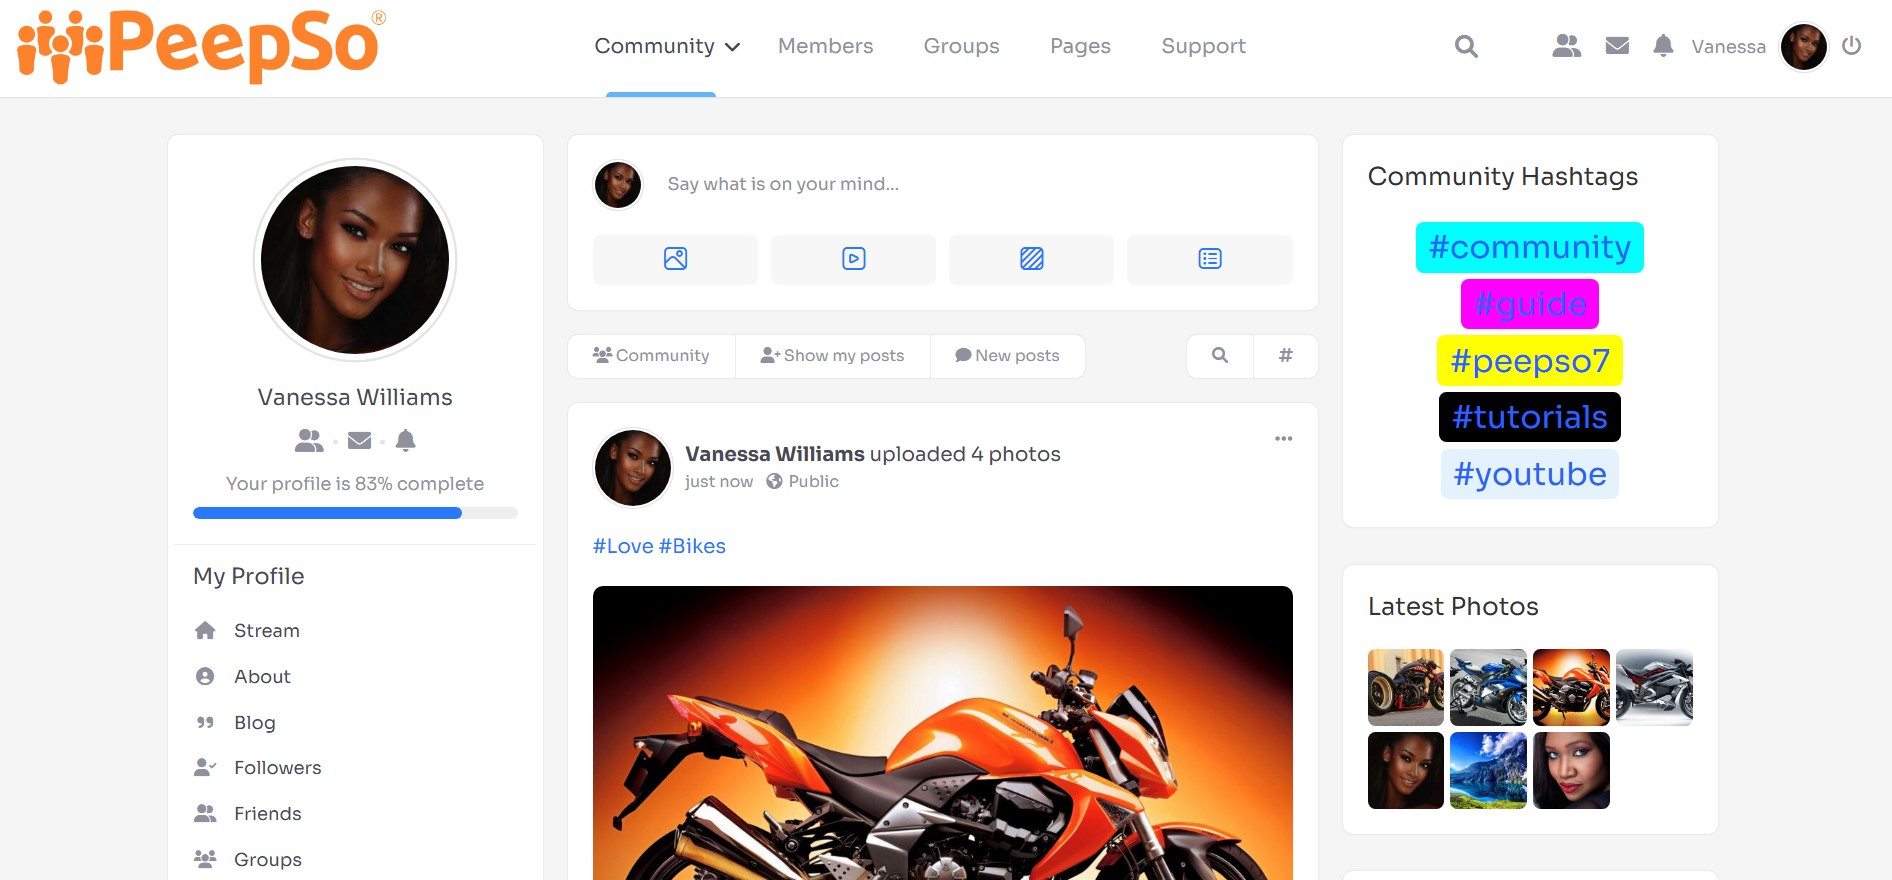Click the small avatar in postbox
Image resolution: width=1892 pixels, height=880 pixels.
tap(618, 185)
